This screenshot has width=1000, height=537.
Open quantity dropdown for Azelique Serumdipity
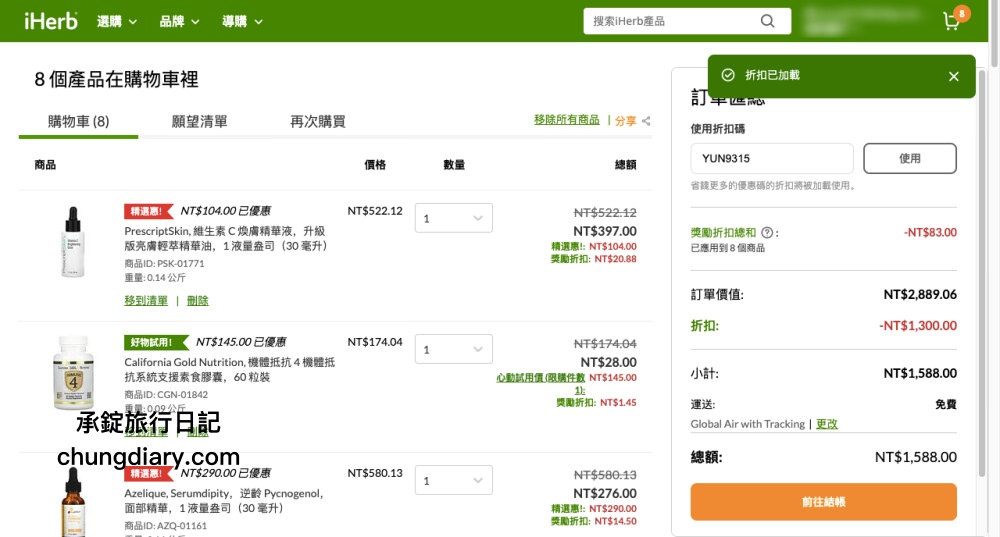pyautogui.click(x=453, y=480)
